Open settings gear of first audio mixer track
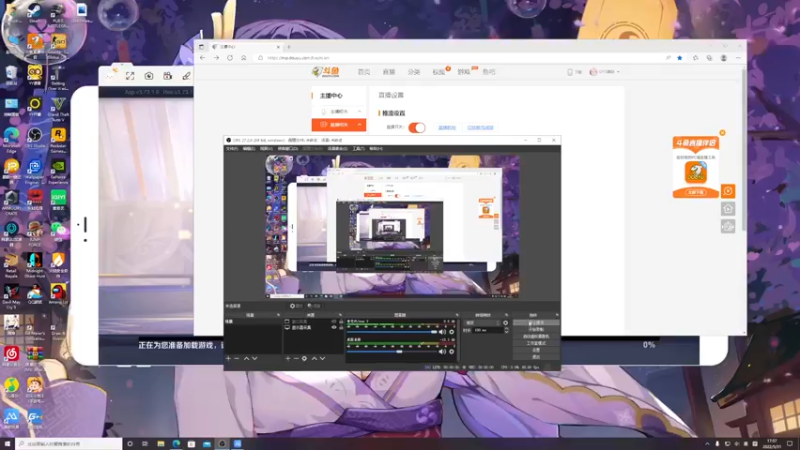The height and width of the screenshot is (450, 800). [452, 332]
